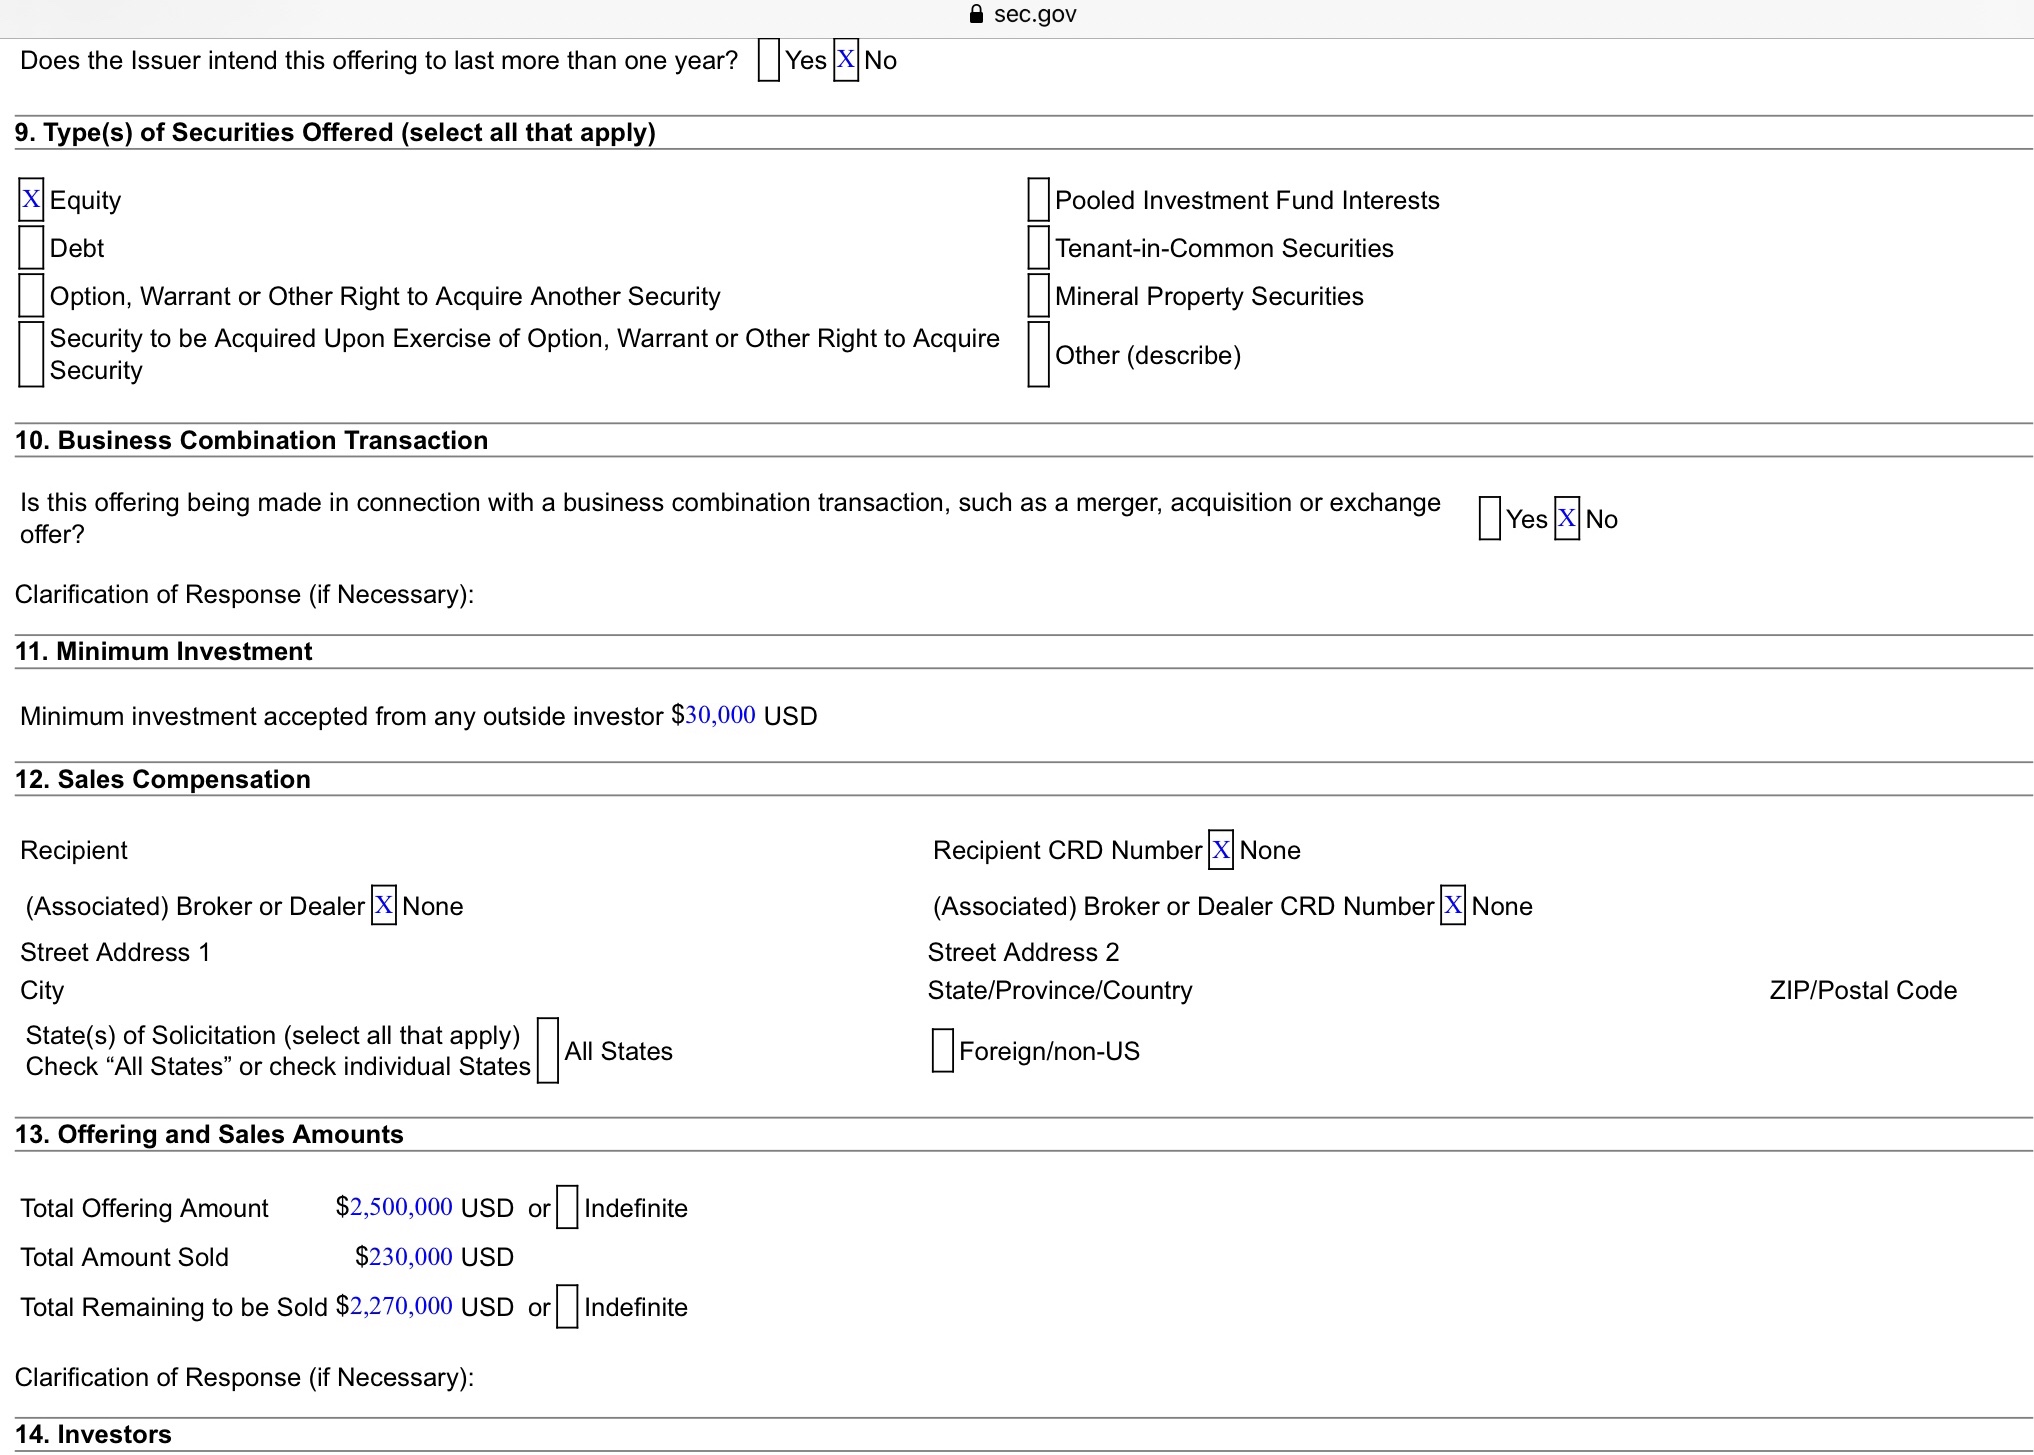2034x1455 pixels.
Task: Uncheck the Equity securities checkbox
Action: (x=31, y=200)
